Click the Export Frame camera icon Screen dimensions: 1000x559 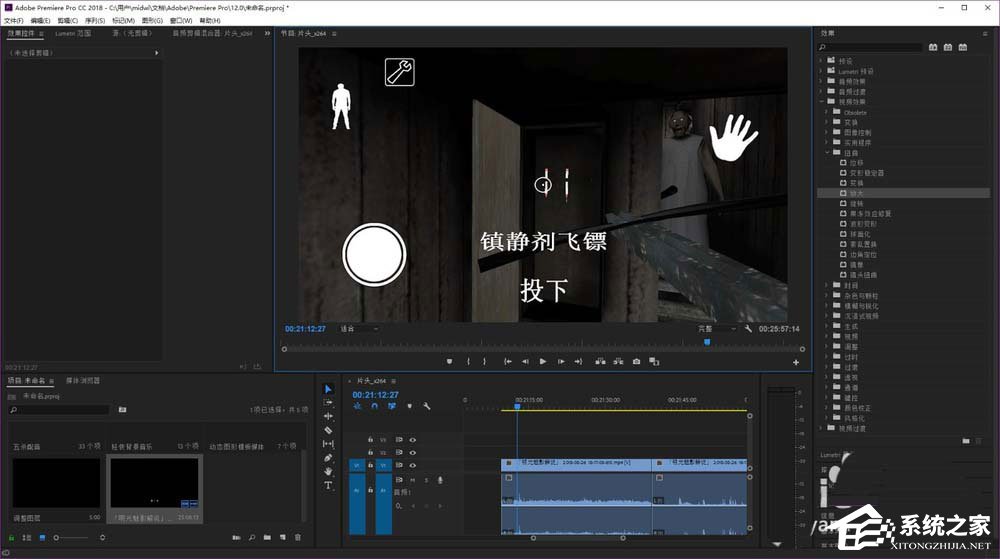(636, 361)
